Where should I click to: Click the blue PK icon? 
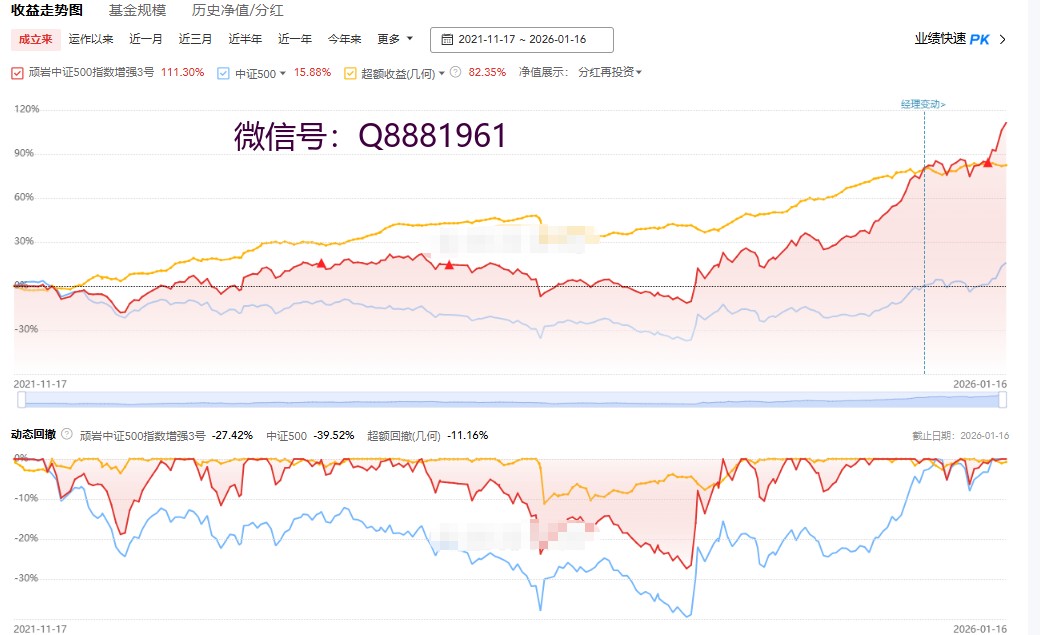979,39
